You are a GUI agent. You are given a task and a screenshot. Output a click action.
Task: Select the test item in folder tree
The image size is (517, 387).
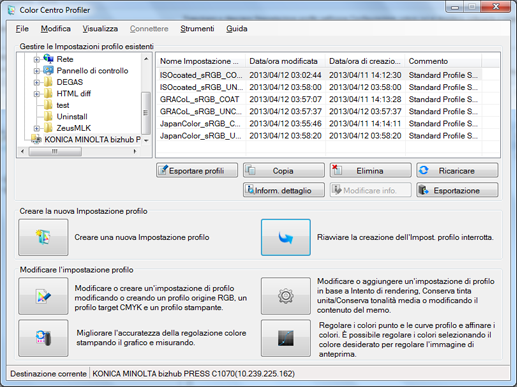coord(63,105)
